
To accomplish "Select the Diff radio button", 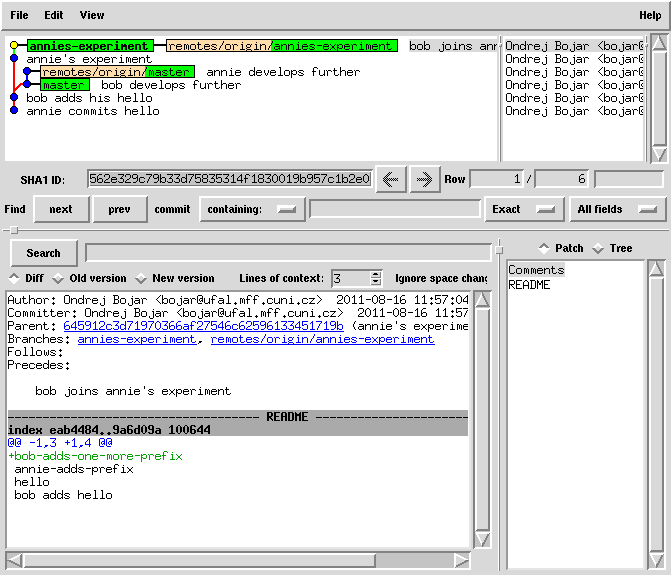I will click(x=14, y=278).
